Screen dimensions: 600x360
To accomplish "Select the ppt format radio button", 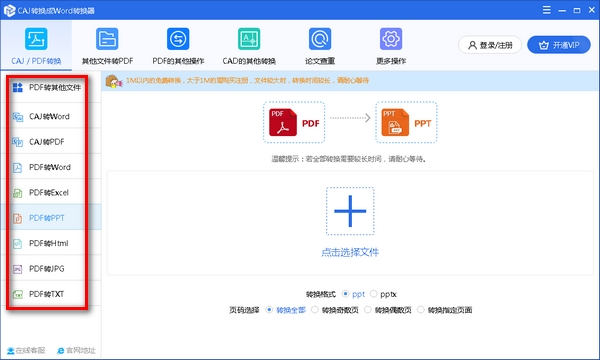I will coord(345,294).
